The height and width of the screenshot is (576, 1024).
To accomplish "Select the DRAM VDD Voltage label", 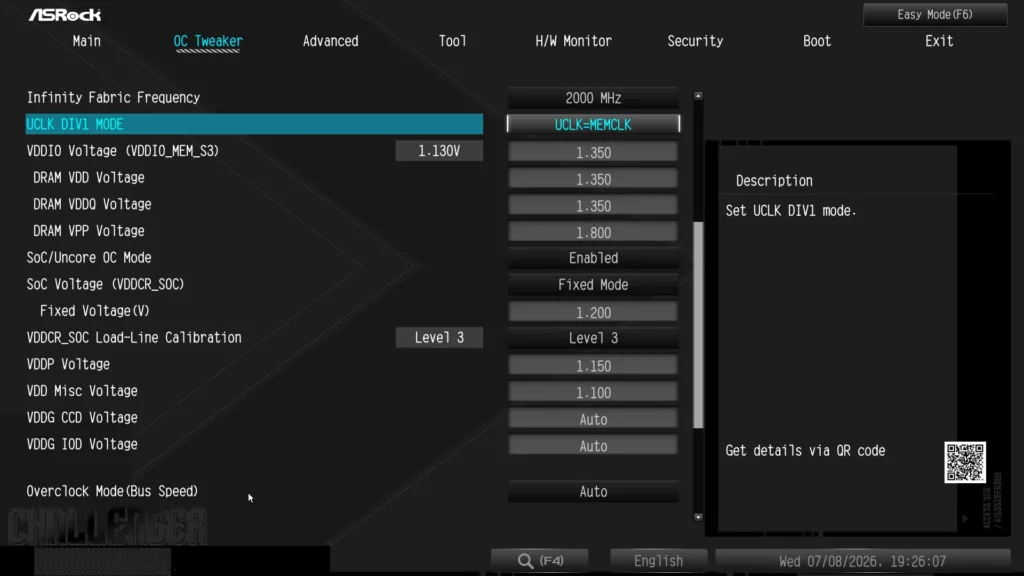I will pyautogui.click(x=89, y=178).
